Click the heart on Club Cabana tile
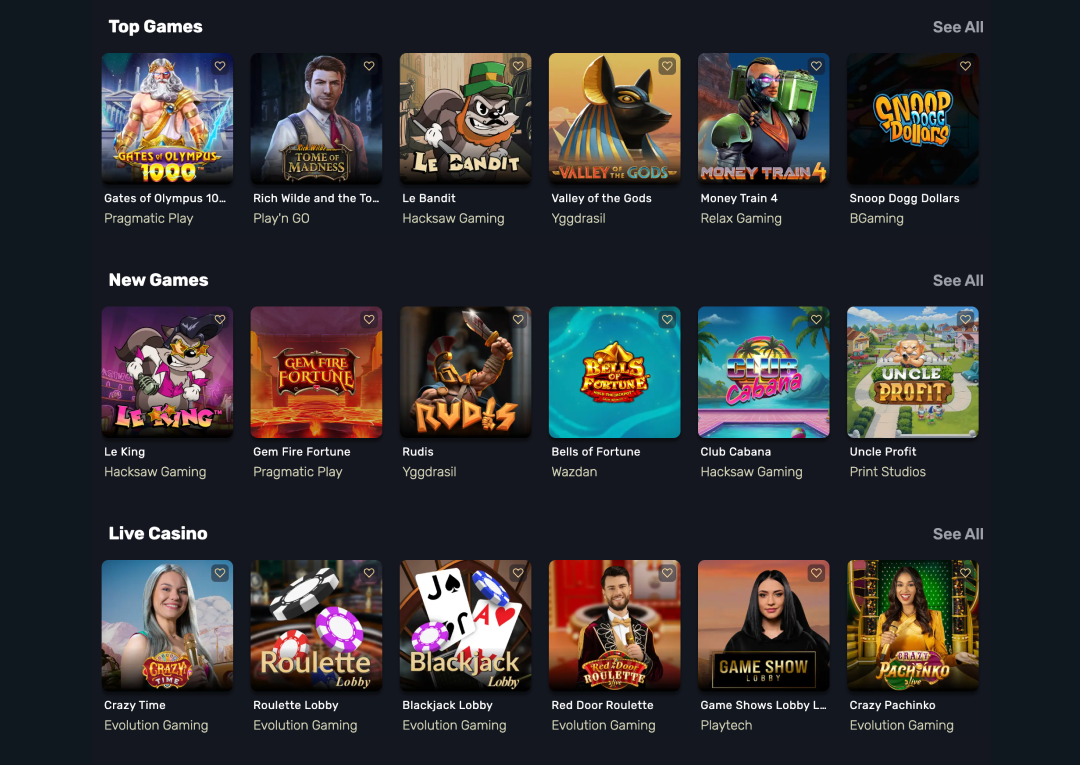Image resolution: width=1080 pixels, height=765 pixels. coord(816,319)
